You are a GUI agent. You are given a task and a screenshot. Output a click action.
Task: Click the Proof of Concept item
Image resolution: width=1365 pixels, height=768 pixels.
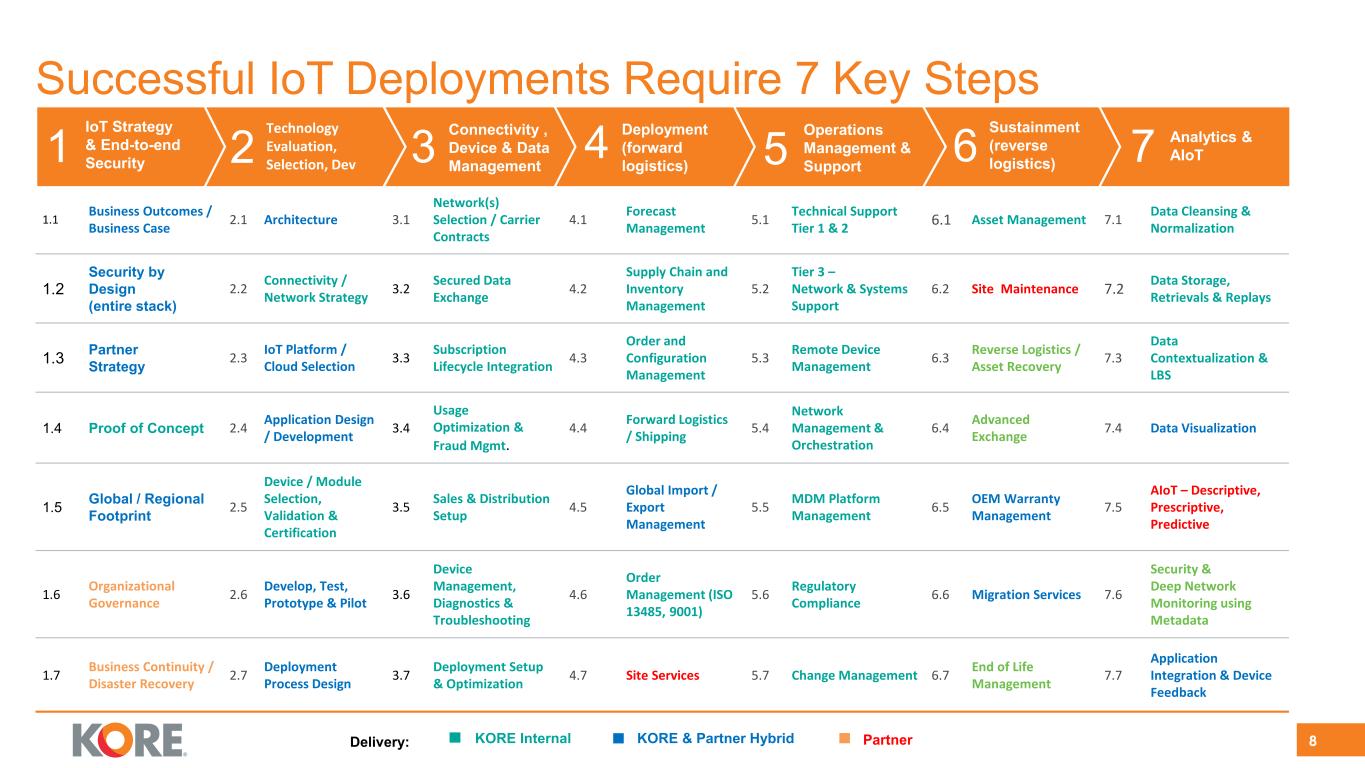(x=146, y=428)
